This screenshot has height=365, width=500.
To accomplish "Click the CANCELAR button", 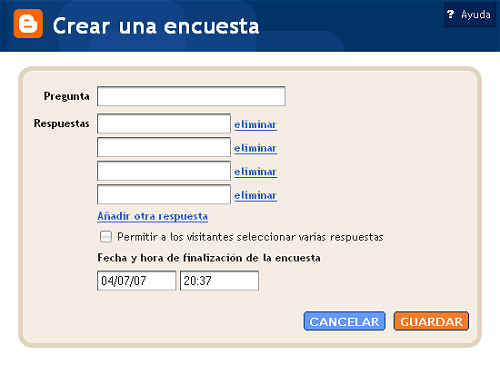I will [x=344, y=321].
